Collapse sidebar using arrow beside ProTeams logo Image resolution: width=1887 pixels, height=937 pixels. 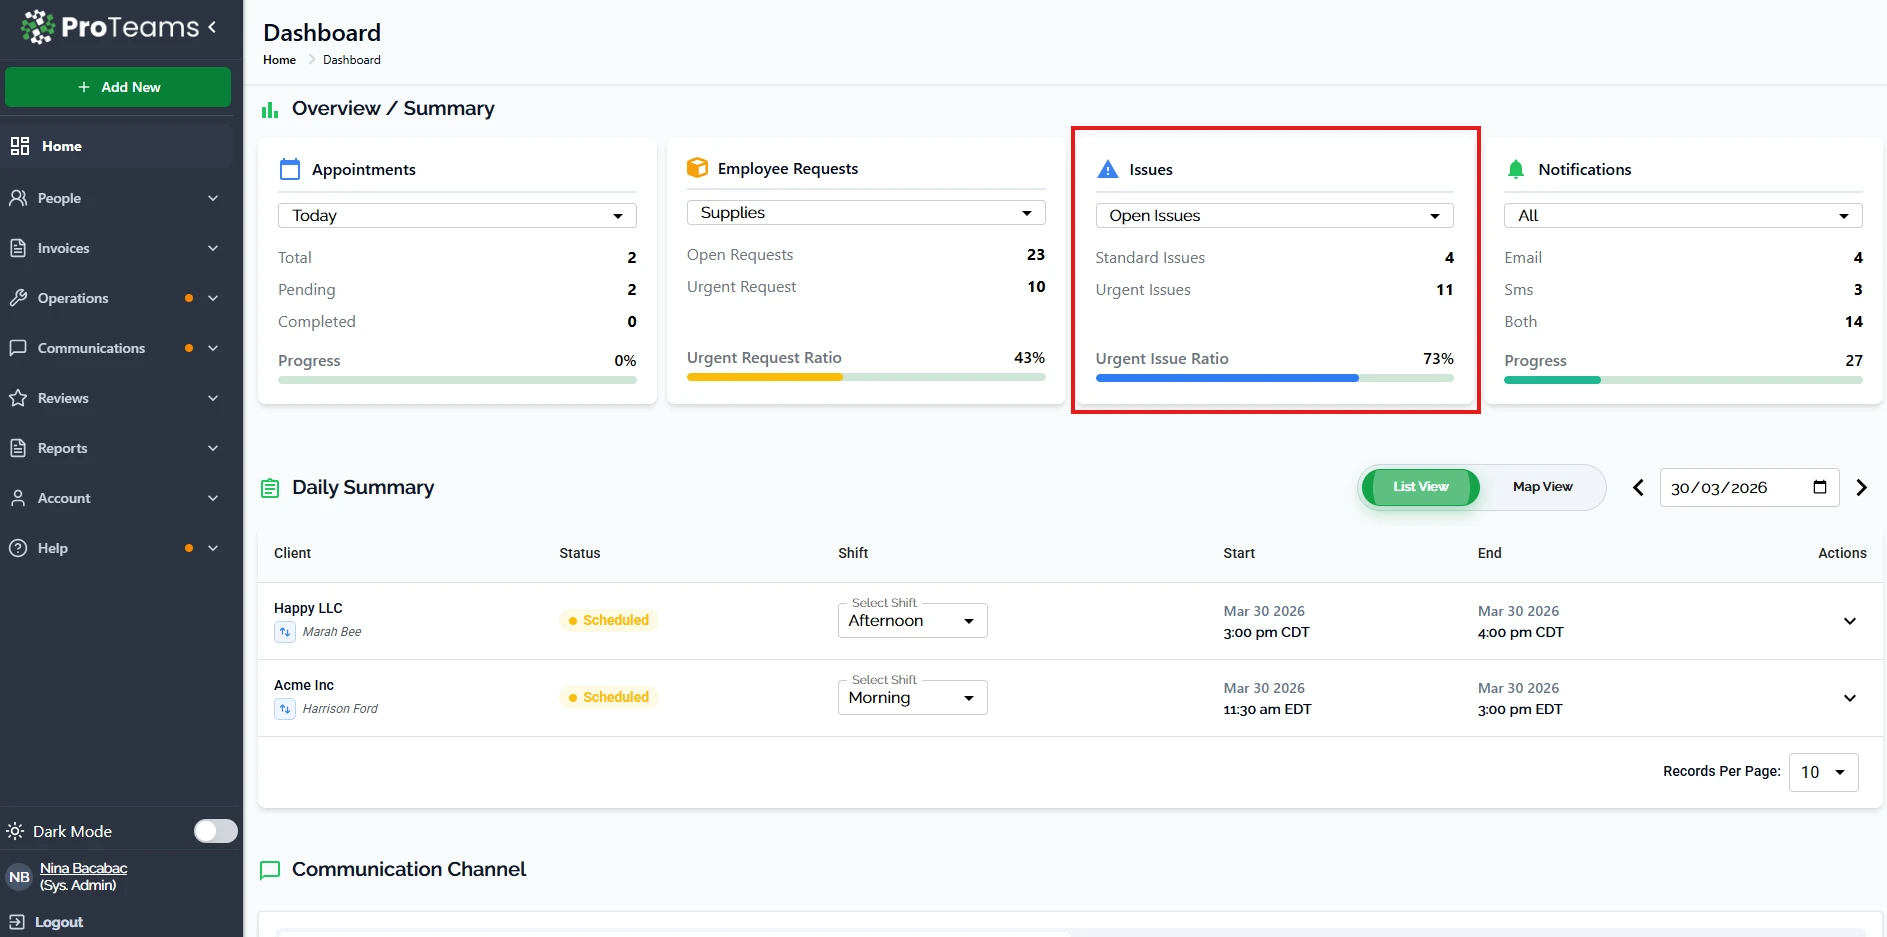212,27
